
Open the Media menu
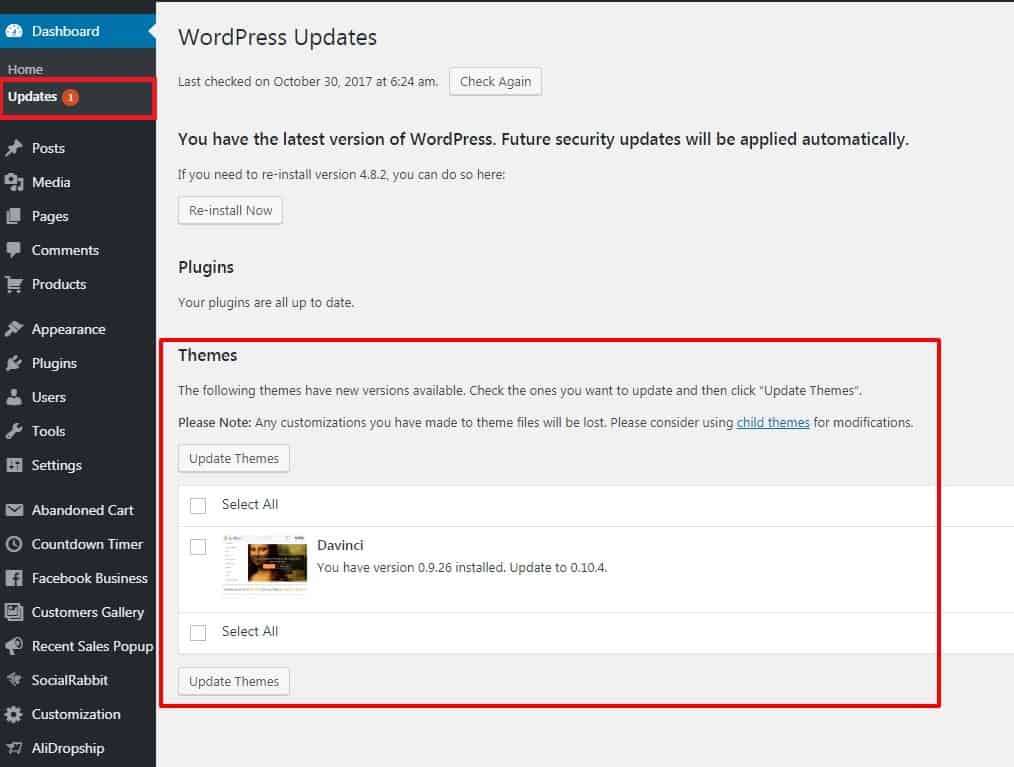click(x=78, y=182)
